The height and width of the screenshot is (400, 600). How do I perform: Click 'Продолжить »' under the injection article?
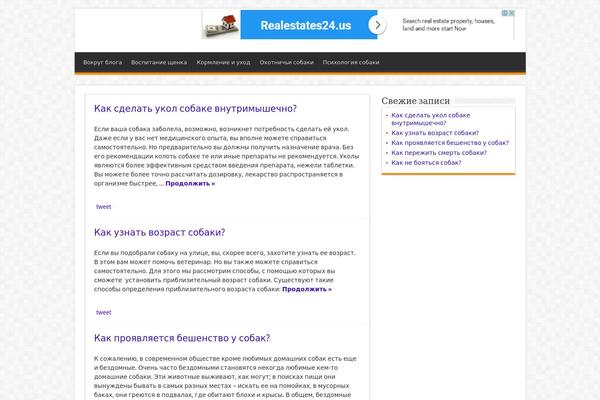click(x=190, y=184)
